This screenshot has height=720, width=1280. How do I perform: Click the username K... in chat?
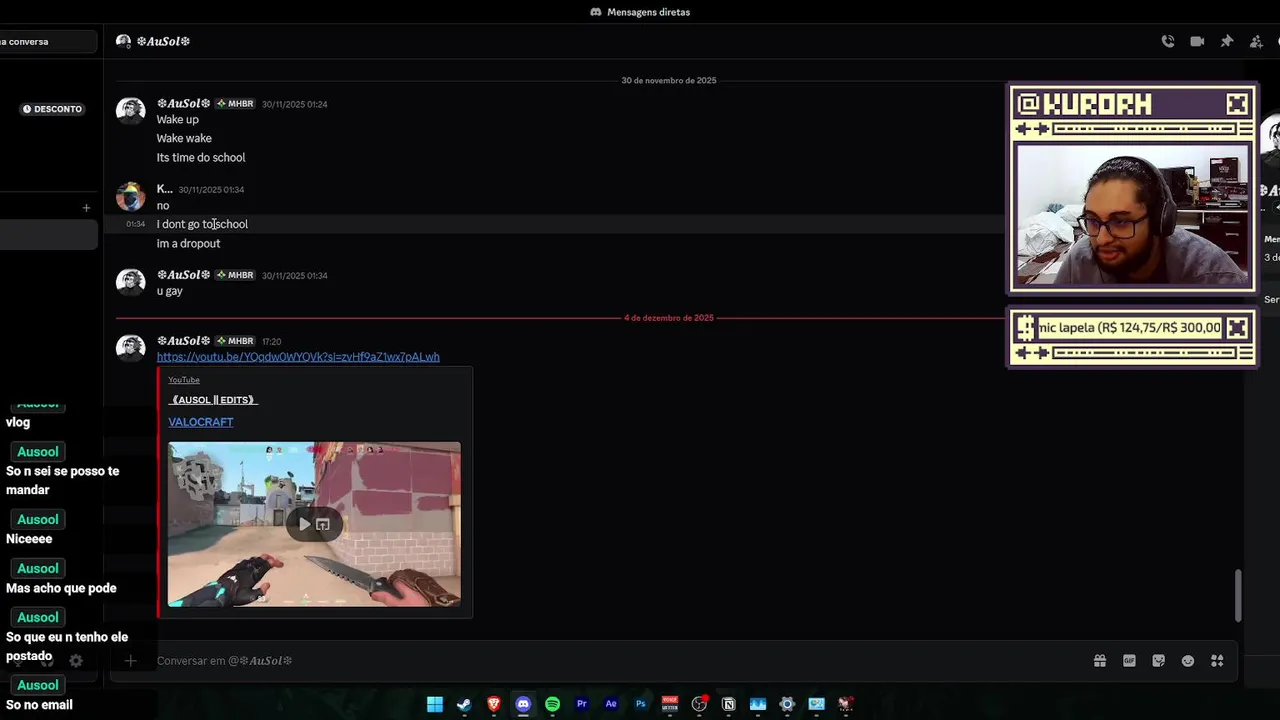tap(164, 189)
